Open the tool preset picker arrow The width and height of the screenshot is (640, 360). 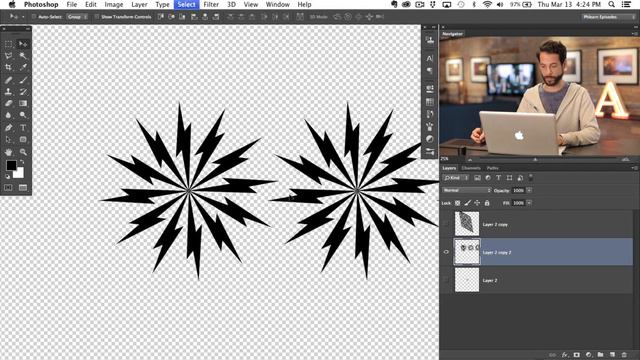pyautogui.click(x=23, y=17)
